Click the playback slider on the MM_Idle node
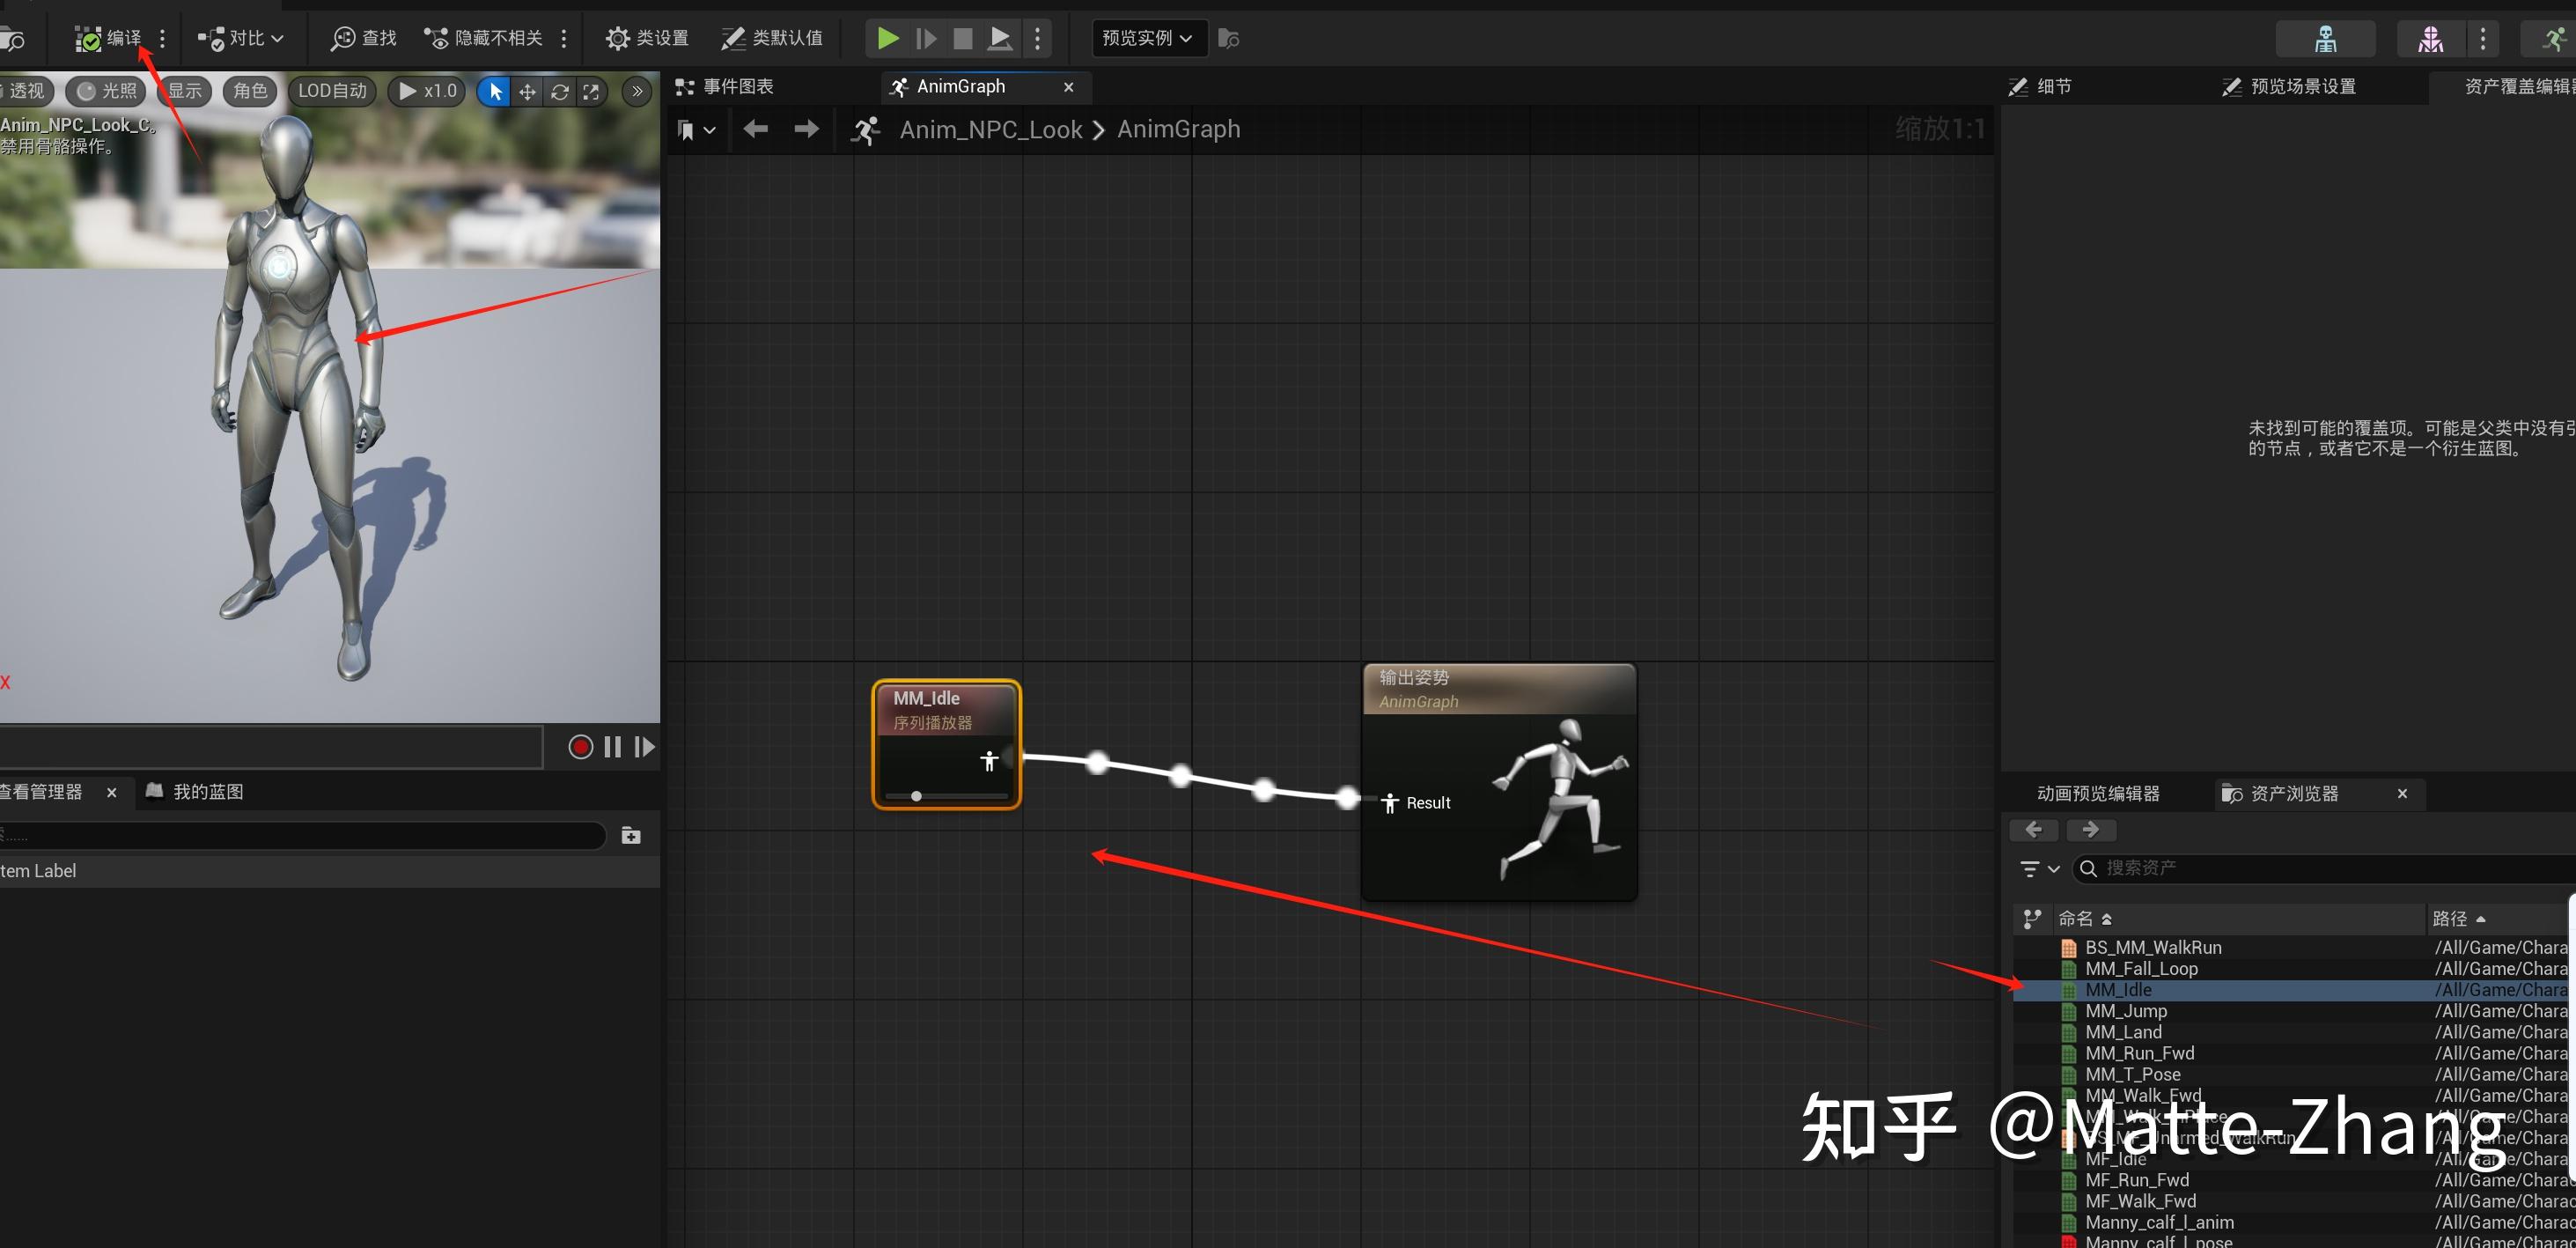The image size is (2576, 1248). pyautogui.click(x=915, y=796)
